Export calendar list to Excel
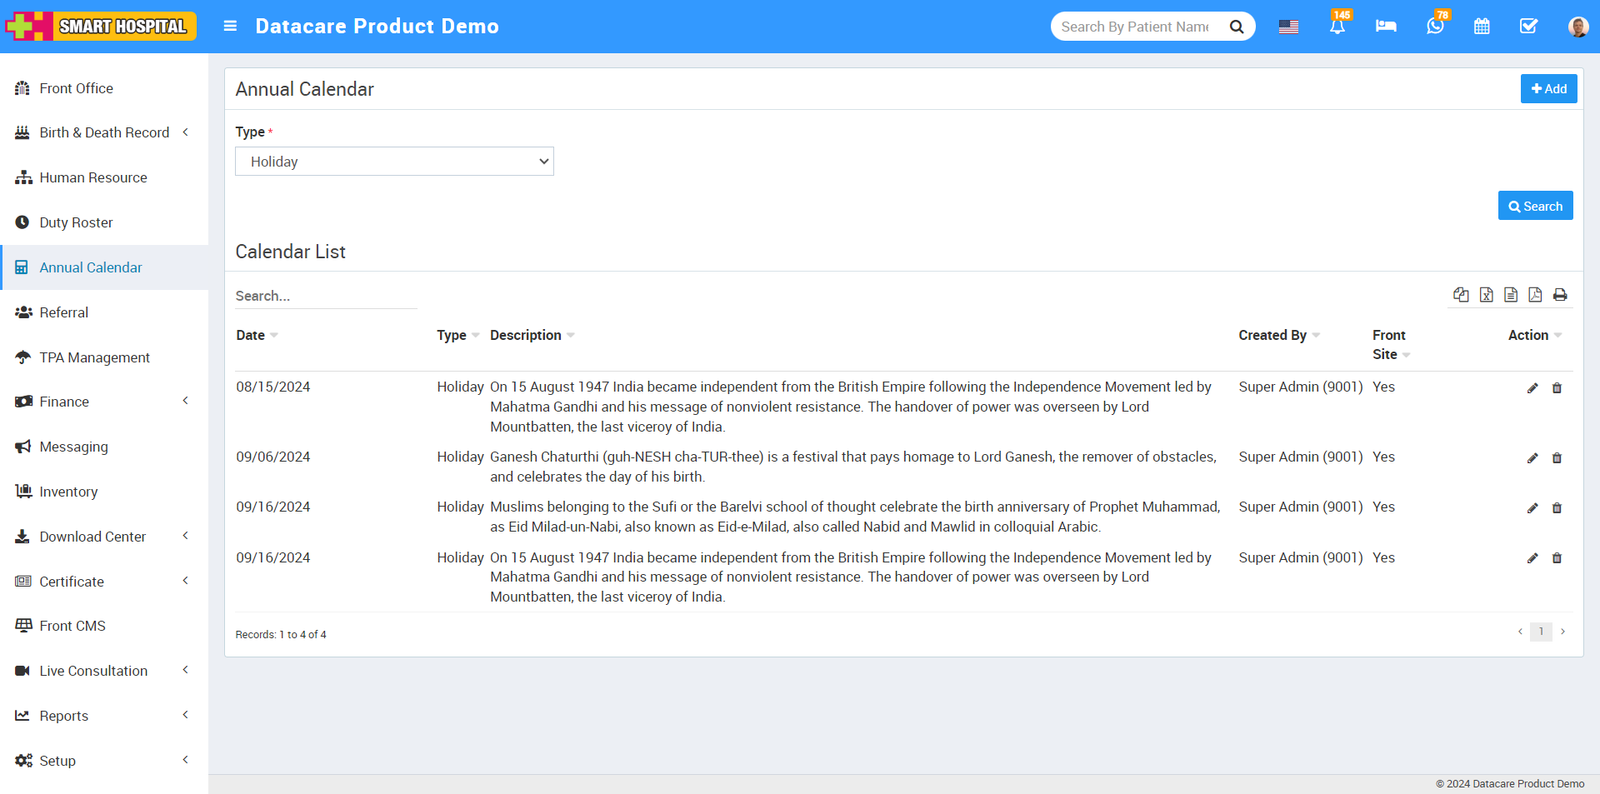The width and height of the screenshot is (1600, 794). point(1486,295)
